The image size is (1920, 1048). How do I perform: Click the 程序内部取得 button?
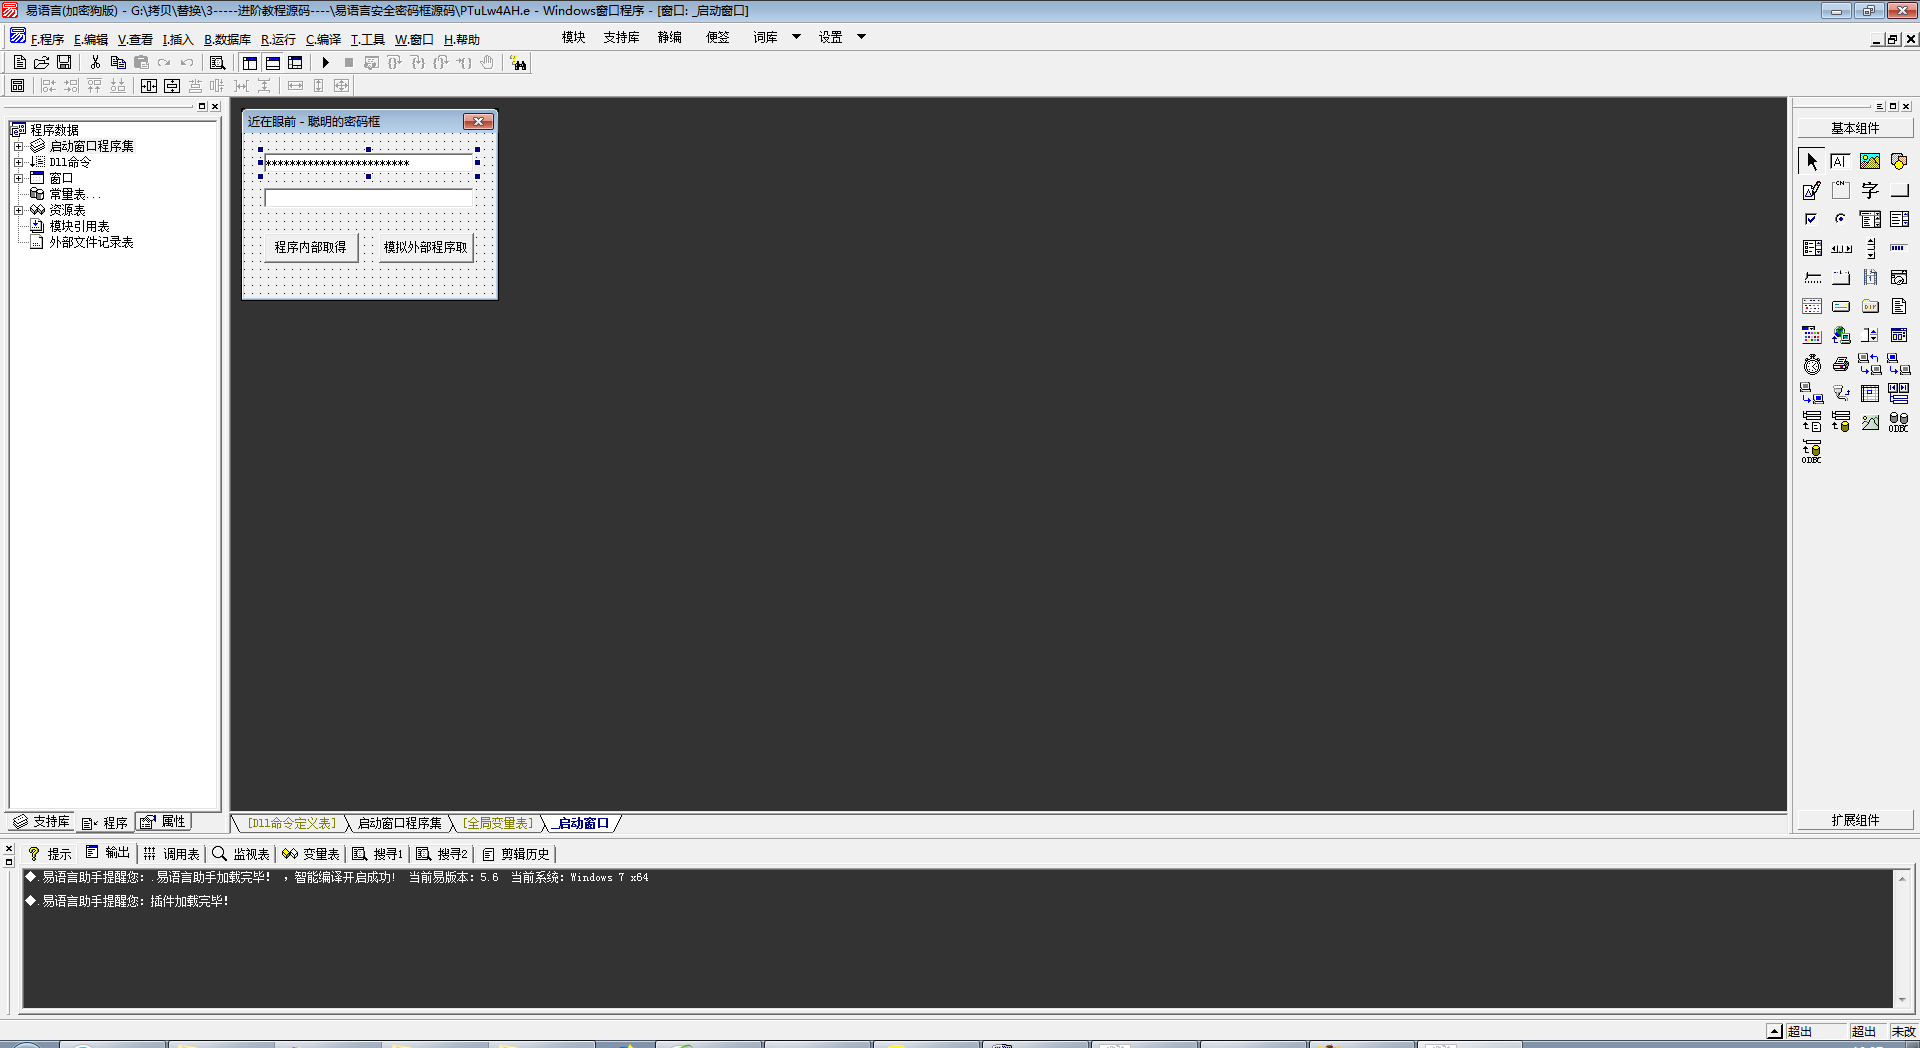pos(310,247)
